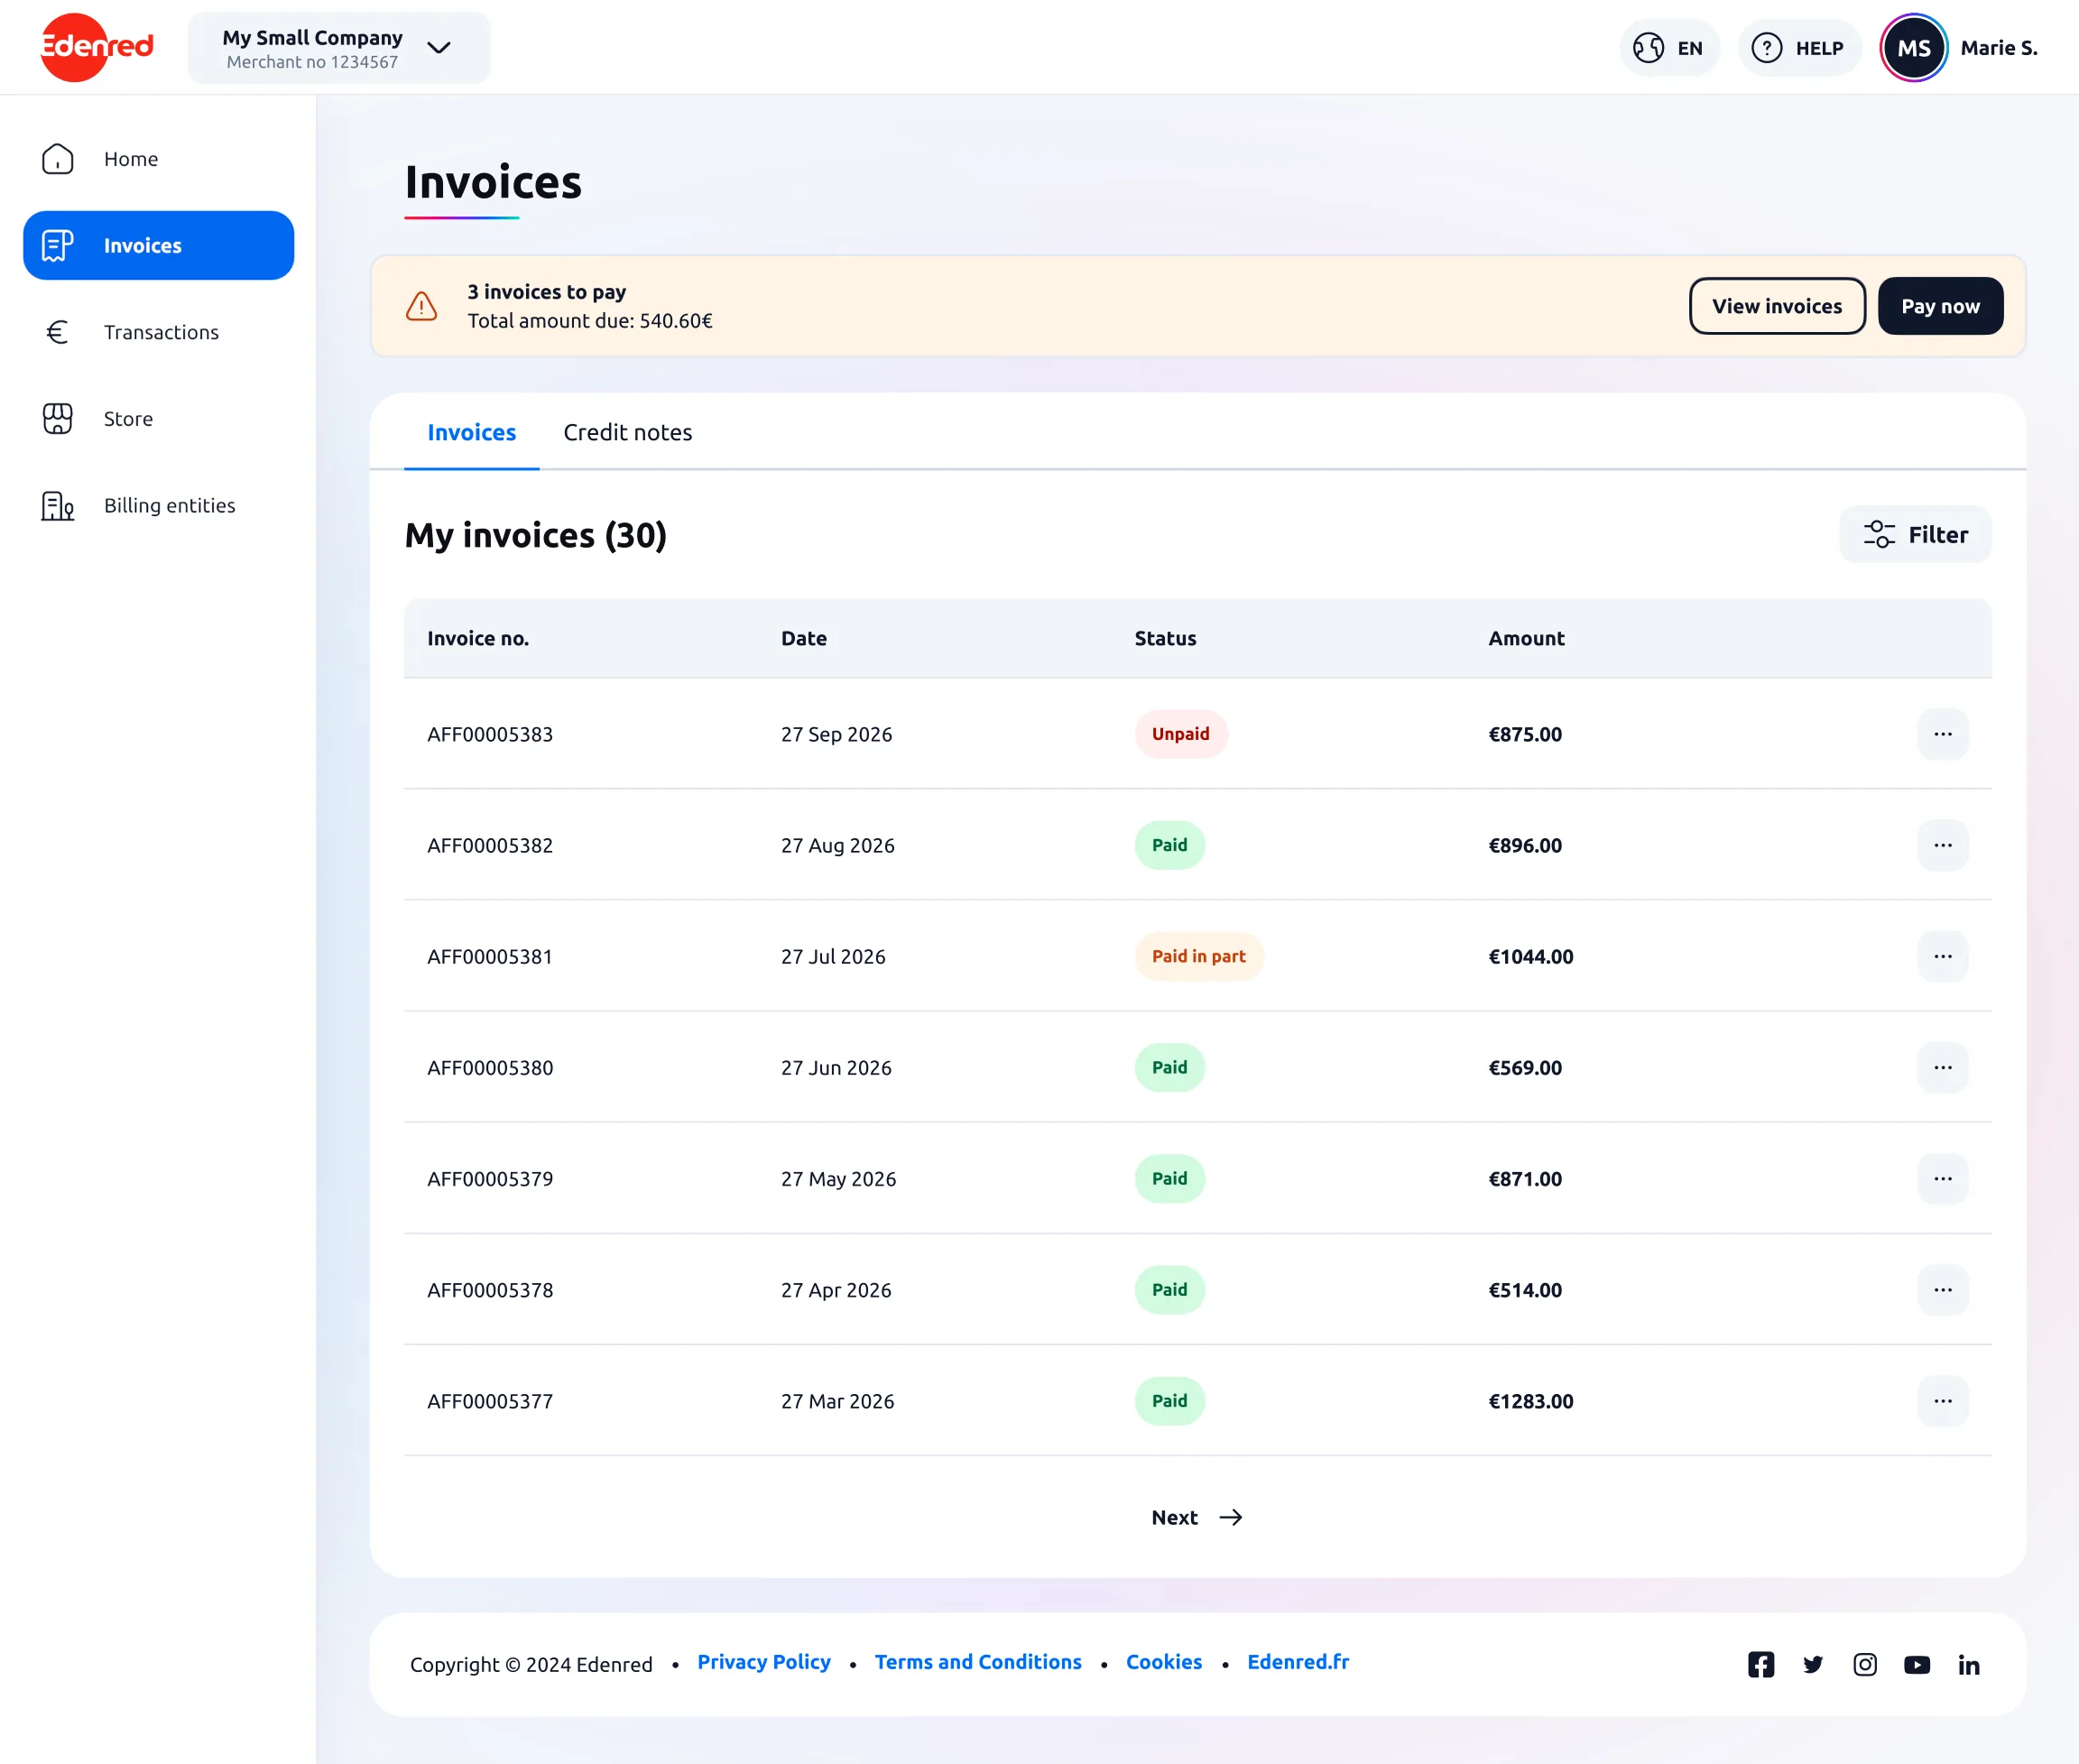
Task: Open the Facebook footer icon
Action: pos(1761,1664)
